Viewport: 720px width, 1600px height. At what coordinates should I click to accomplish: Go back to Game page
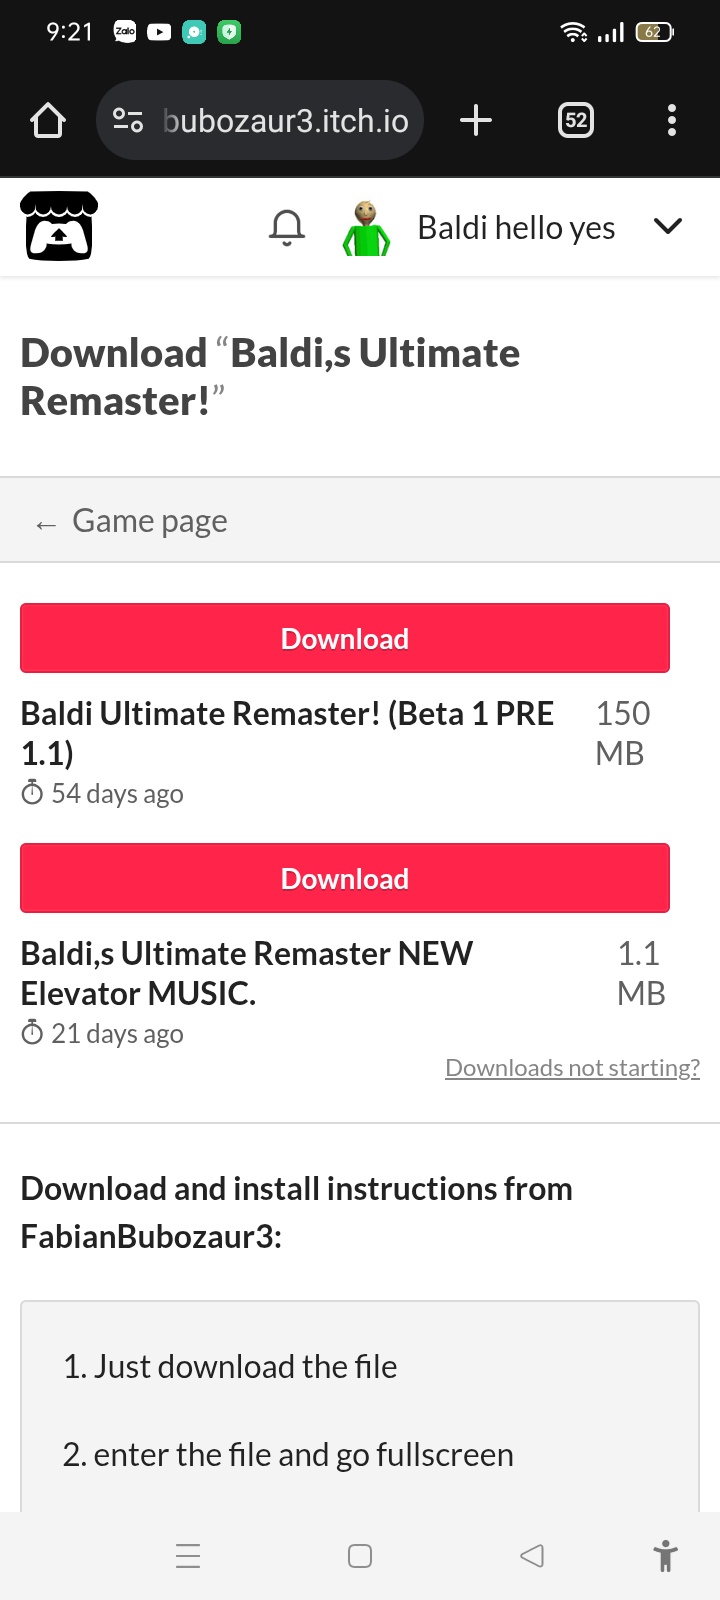[x=150, y=521]
